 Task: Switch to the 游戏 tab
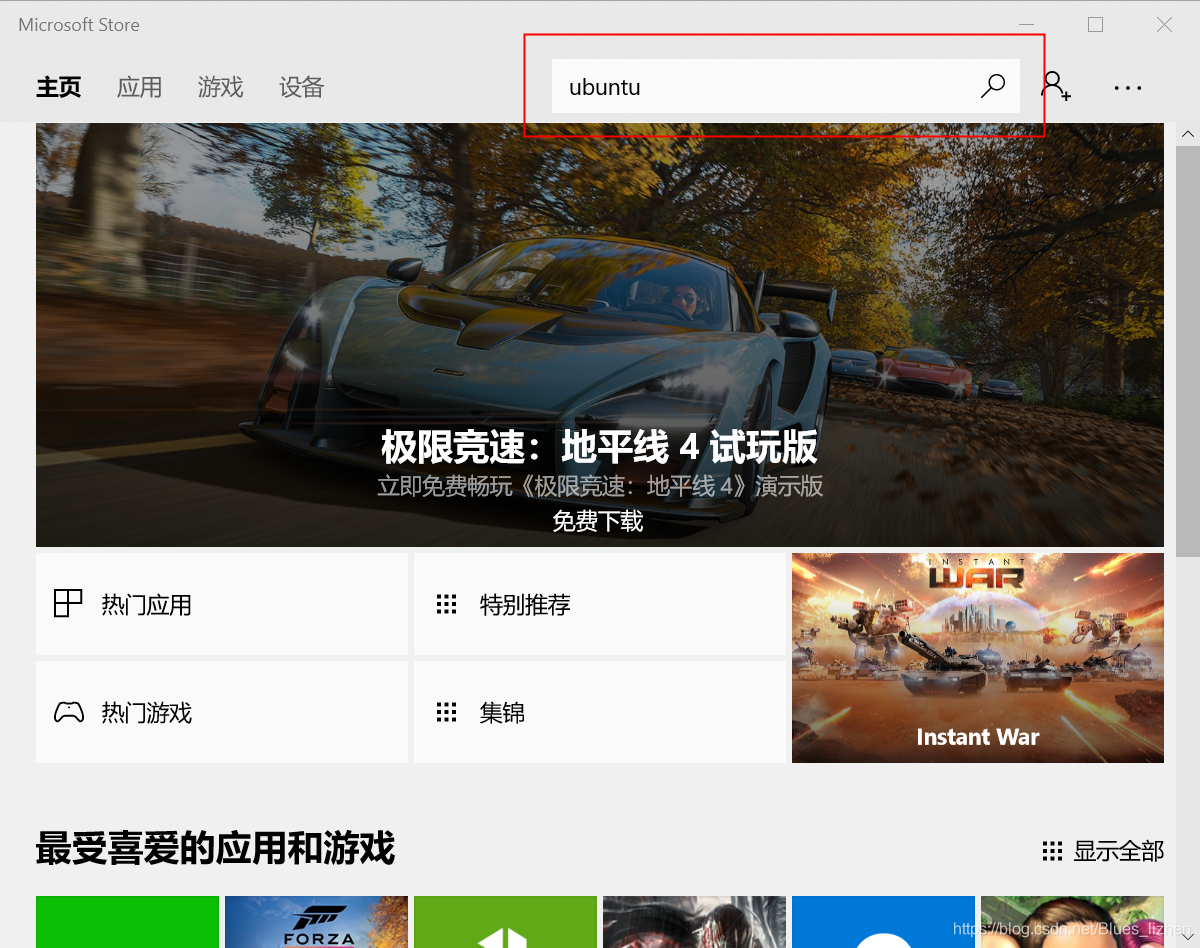(x=220, y=87)
